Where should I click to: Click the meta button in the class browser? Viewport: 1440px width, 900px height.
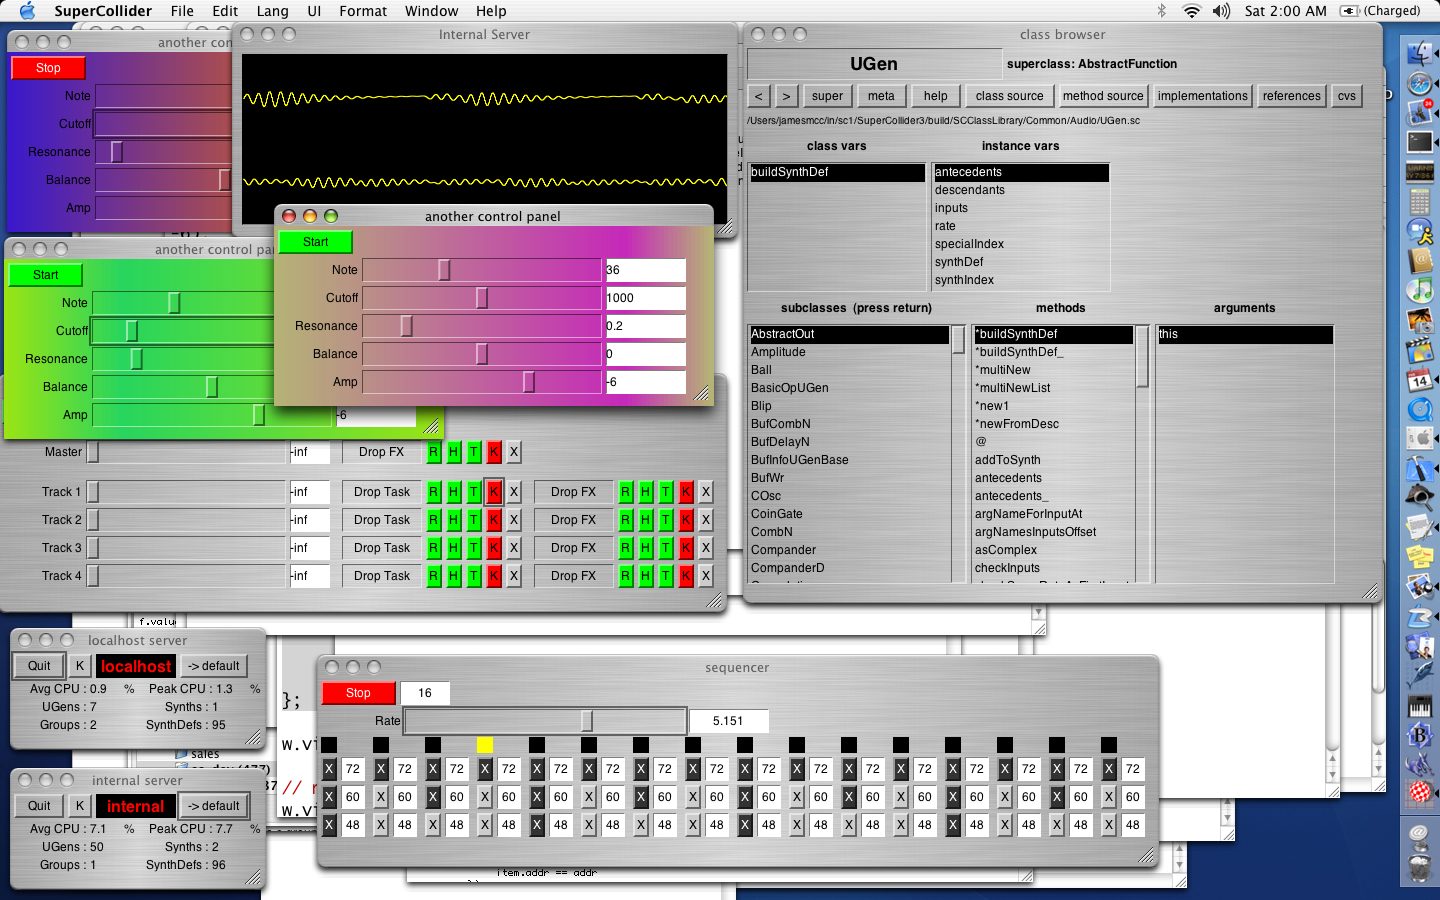(881, 95)
